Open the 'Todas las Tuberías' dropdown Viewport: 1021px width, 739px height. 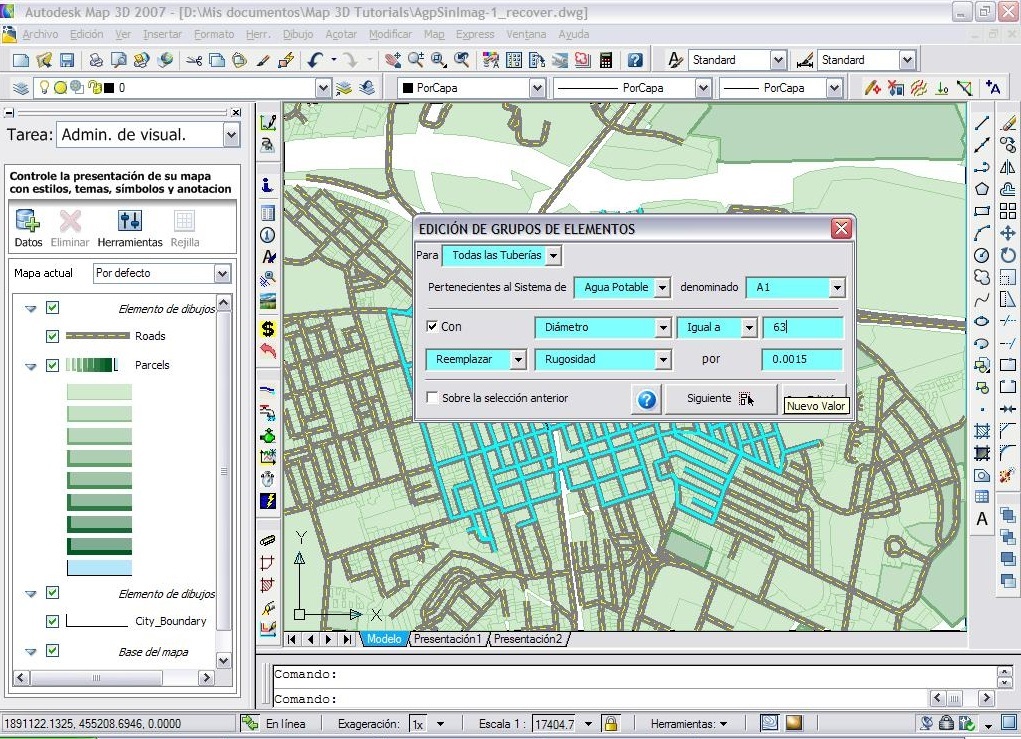pyautogui.click(x=554, y=256)
